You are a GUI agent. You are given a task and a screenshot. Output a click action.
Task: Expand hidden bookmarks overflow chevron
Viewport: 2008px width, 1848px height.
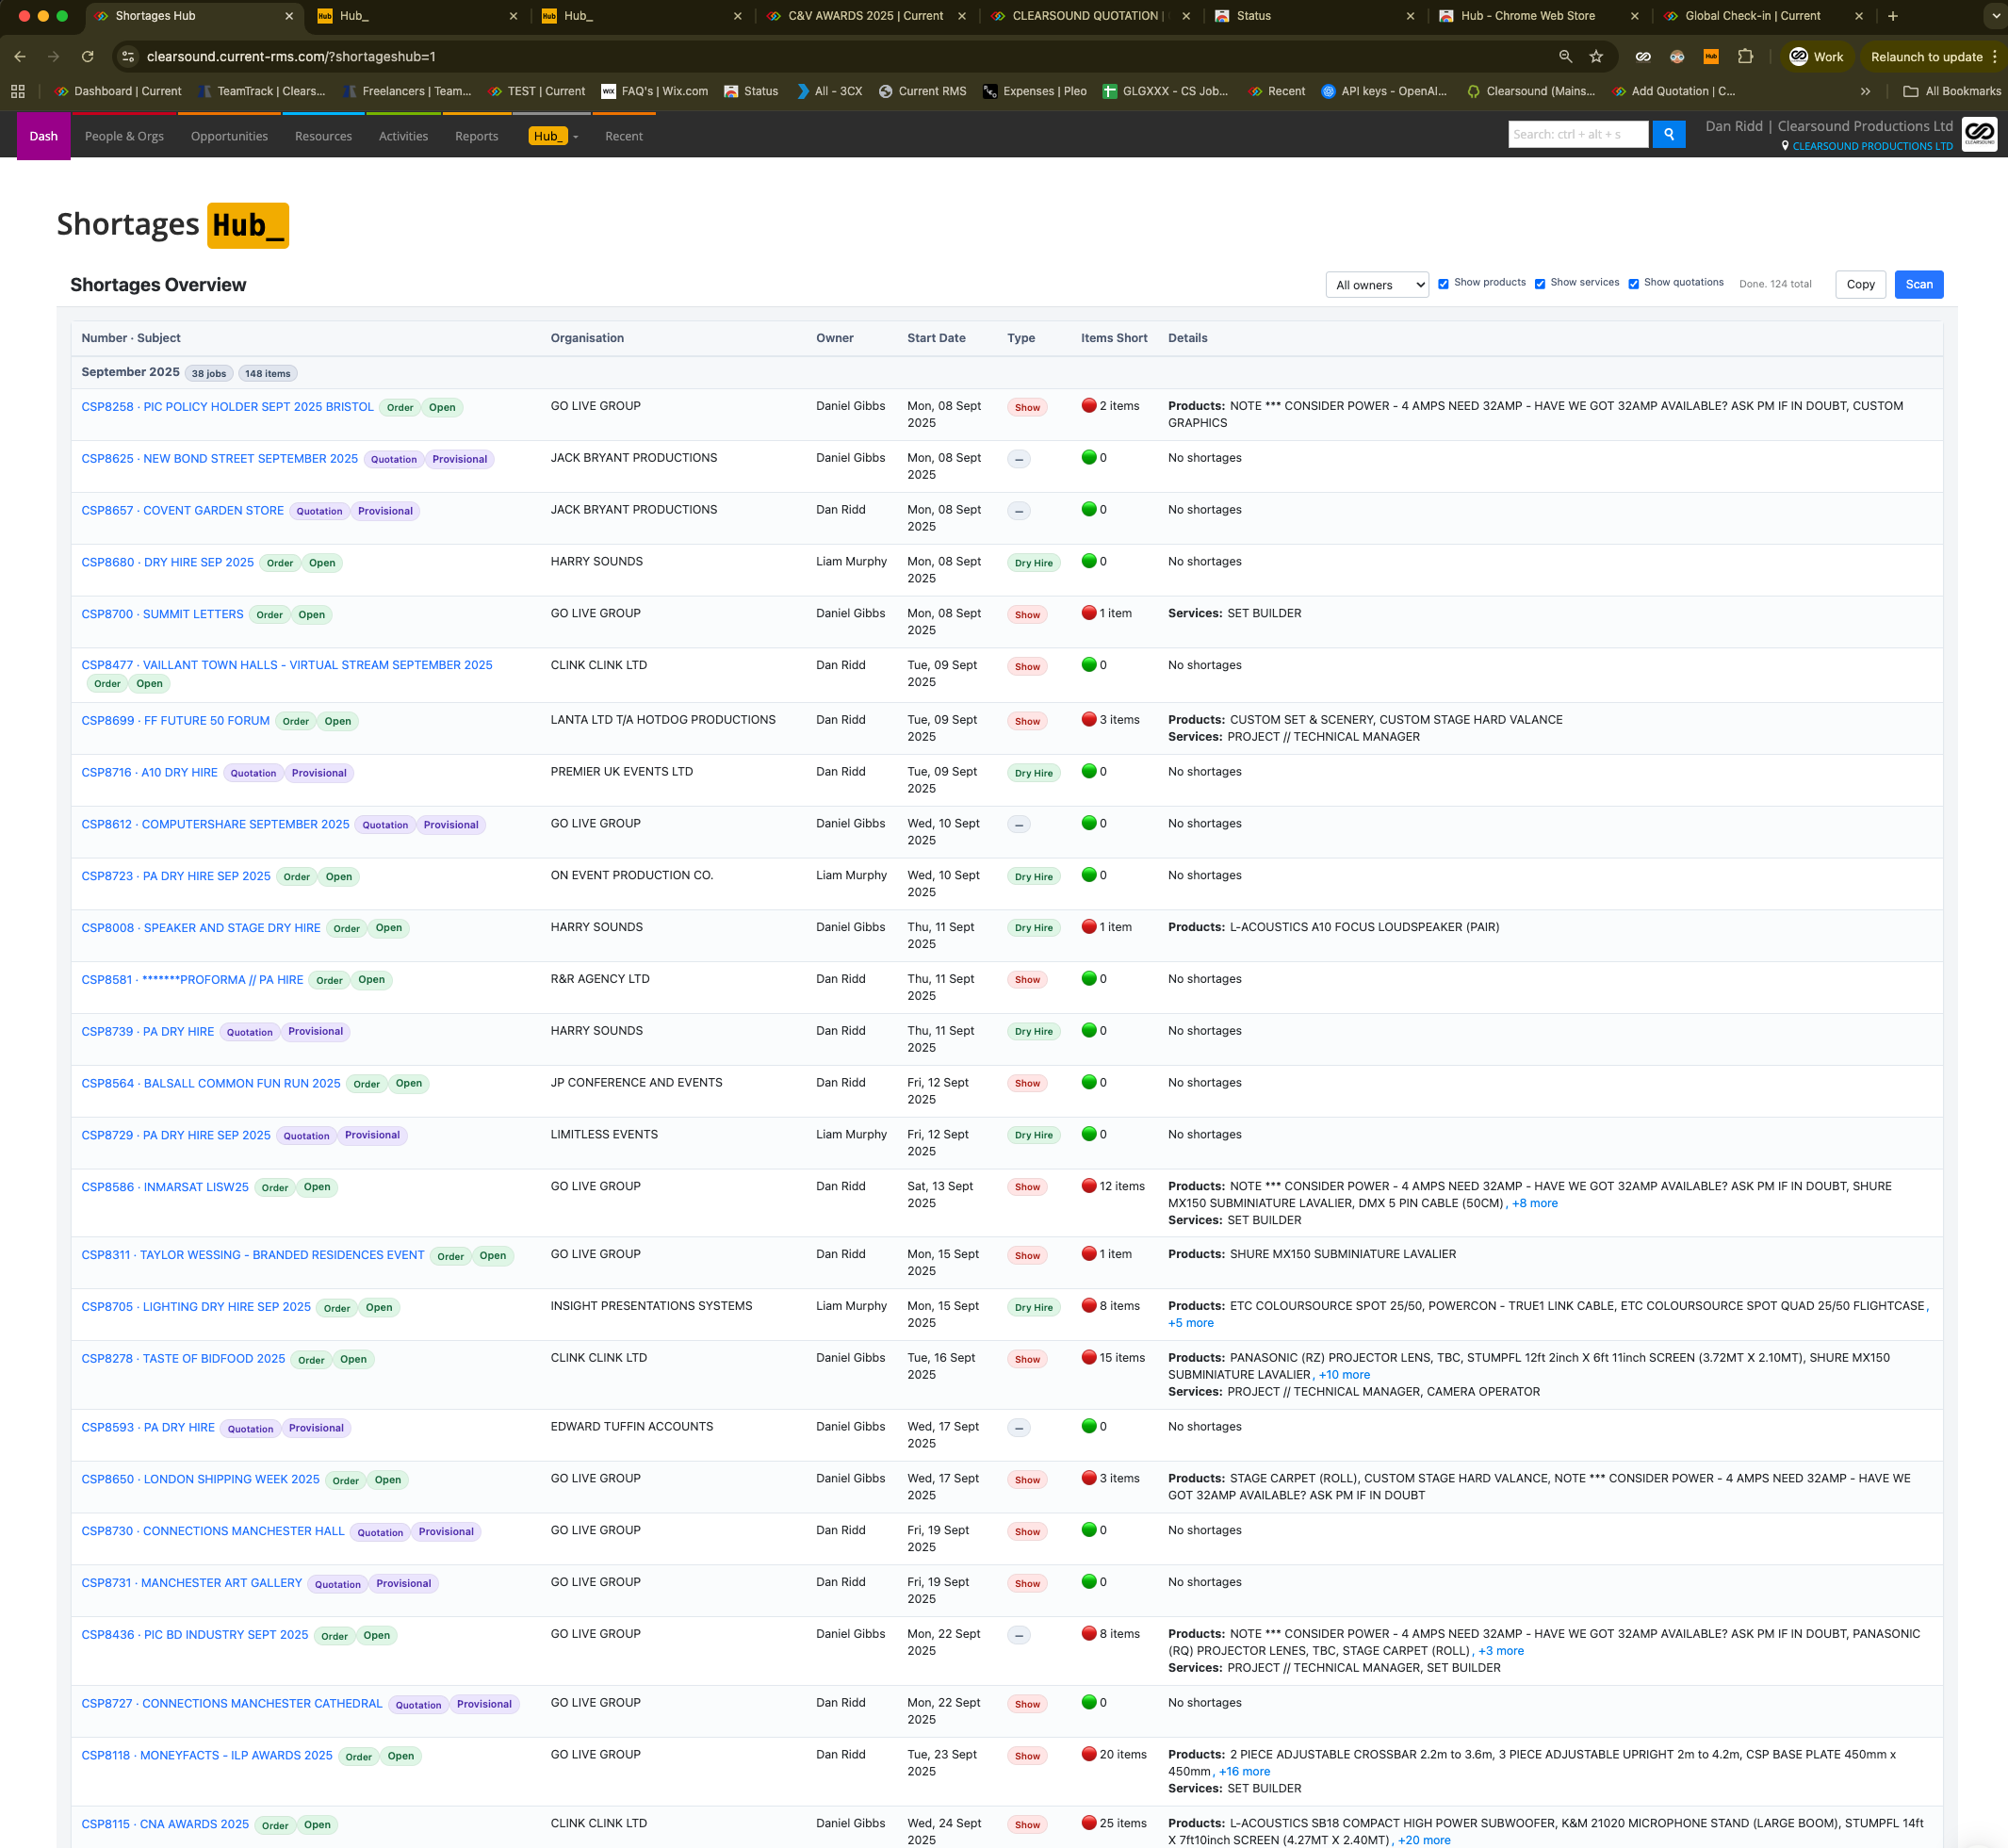coord(1865,91)
